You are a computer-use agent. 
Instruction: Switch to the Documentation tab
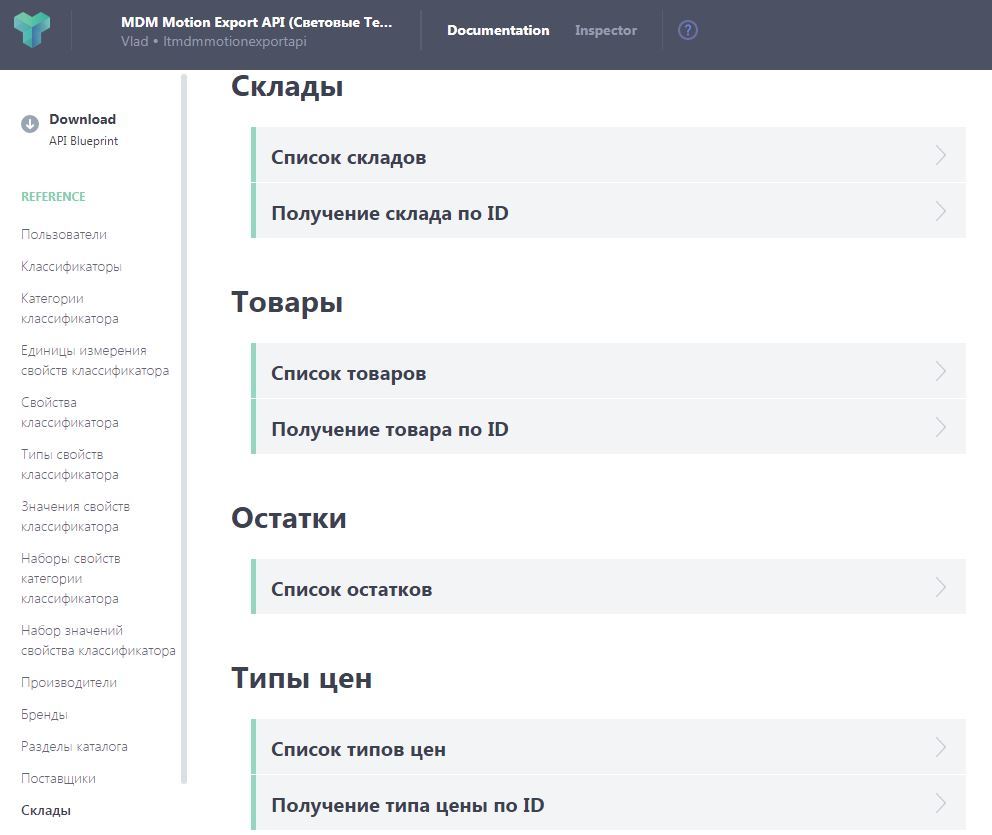498,30
